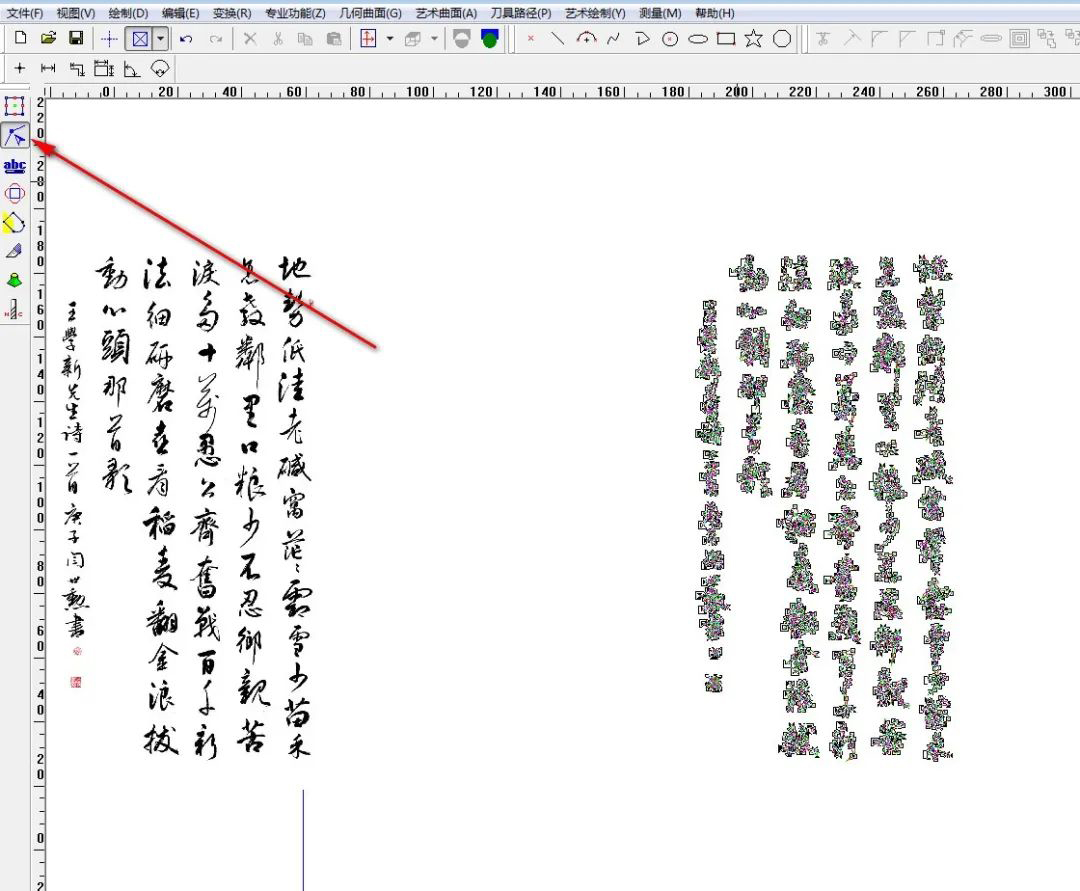Click the save file floppy disk icon

tap(76, 39)
